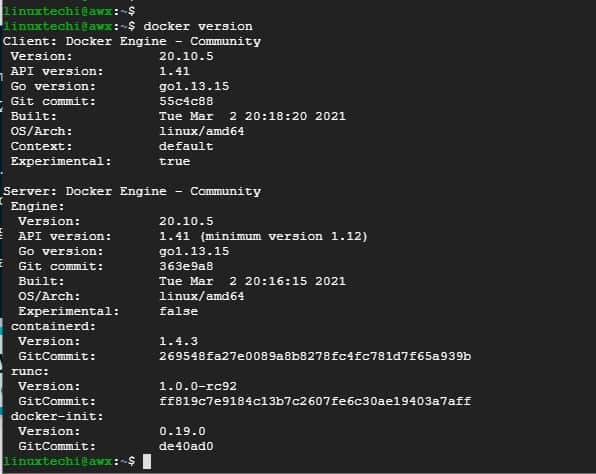Click the client Experimental value 'true'
The height and width of the screenshot is (474, 596).
click(x=174, y=161)
